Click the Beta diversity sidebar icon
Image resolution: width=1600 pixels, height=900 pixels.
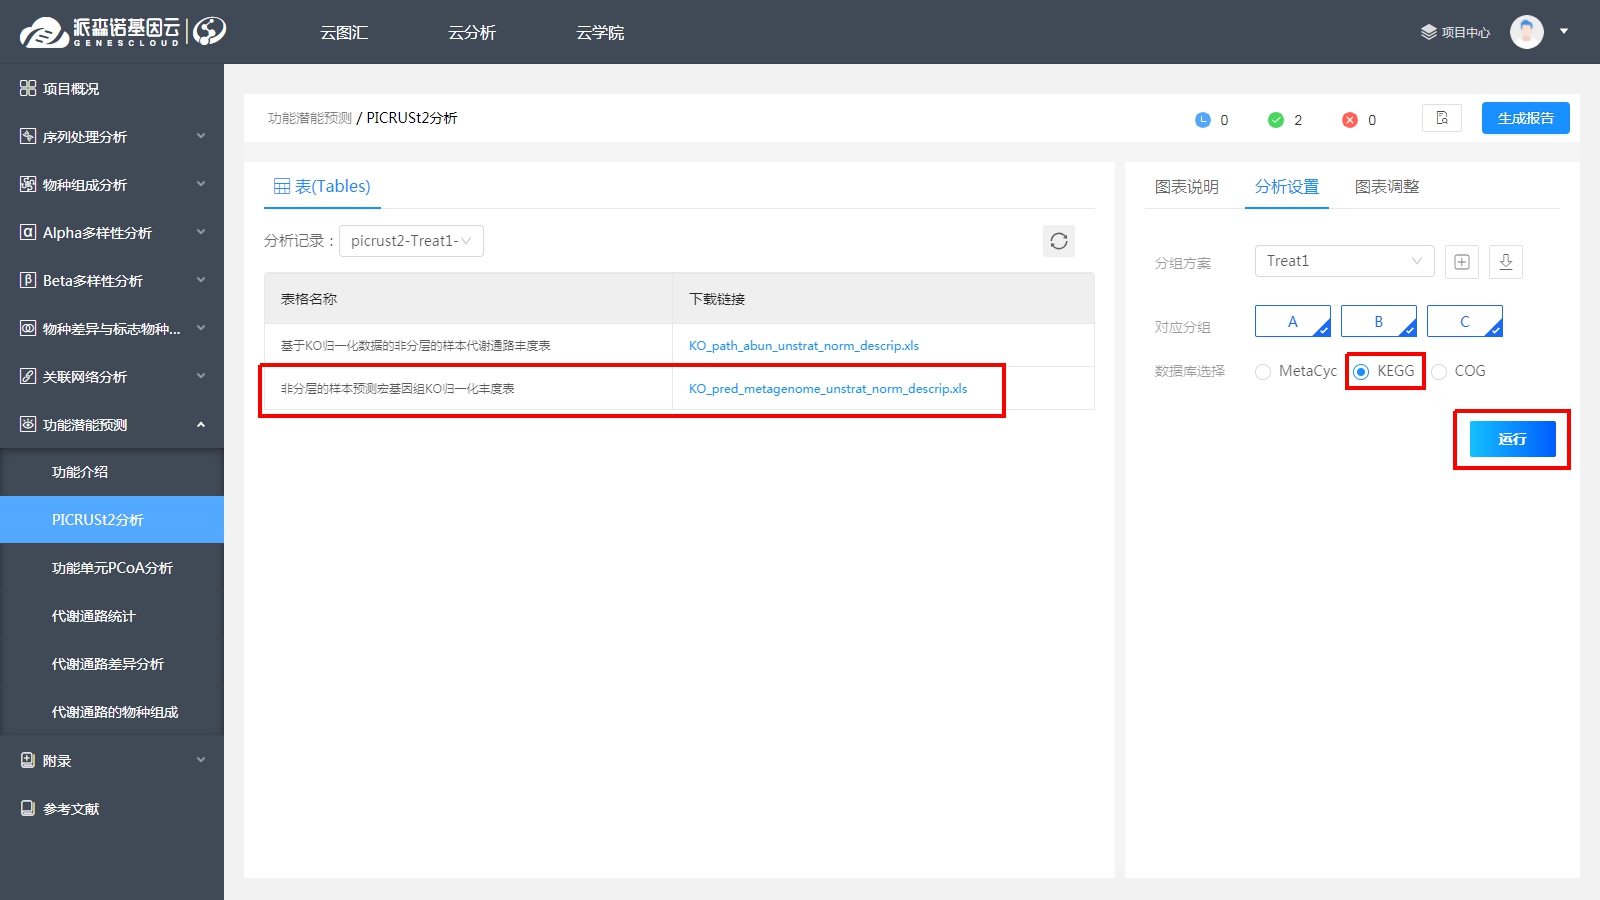[x=28, y=280]
